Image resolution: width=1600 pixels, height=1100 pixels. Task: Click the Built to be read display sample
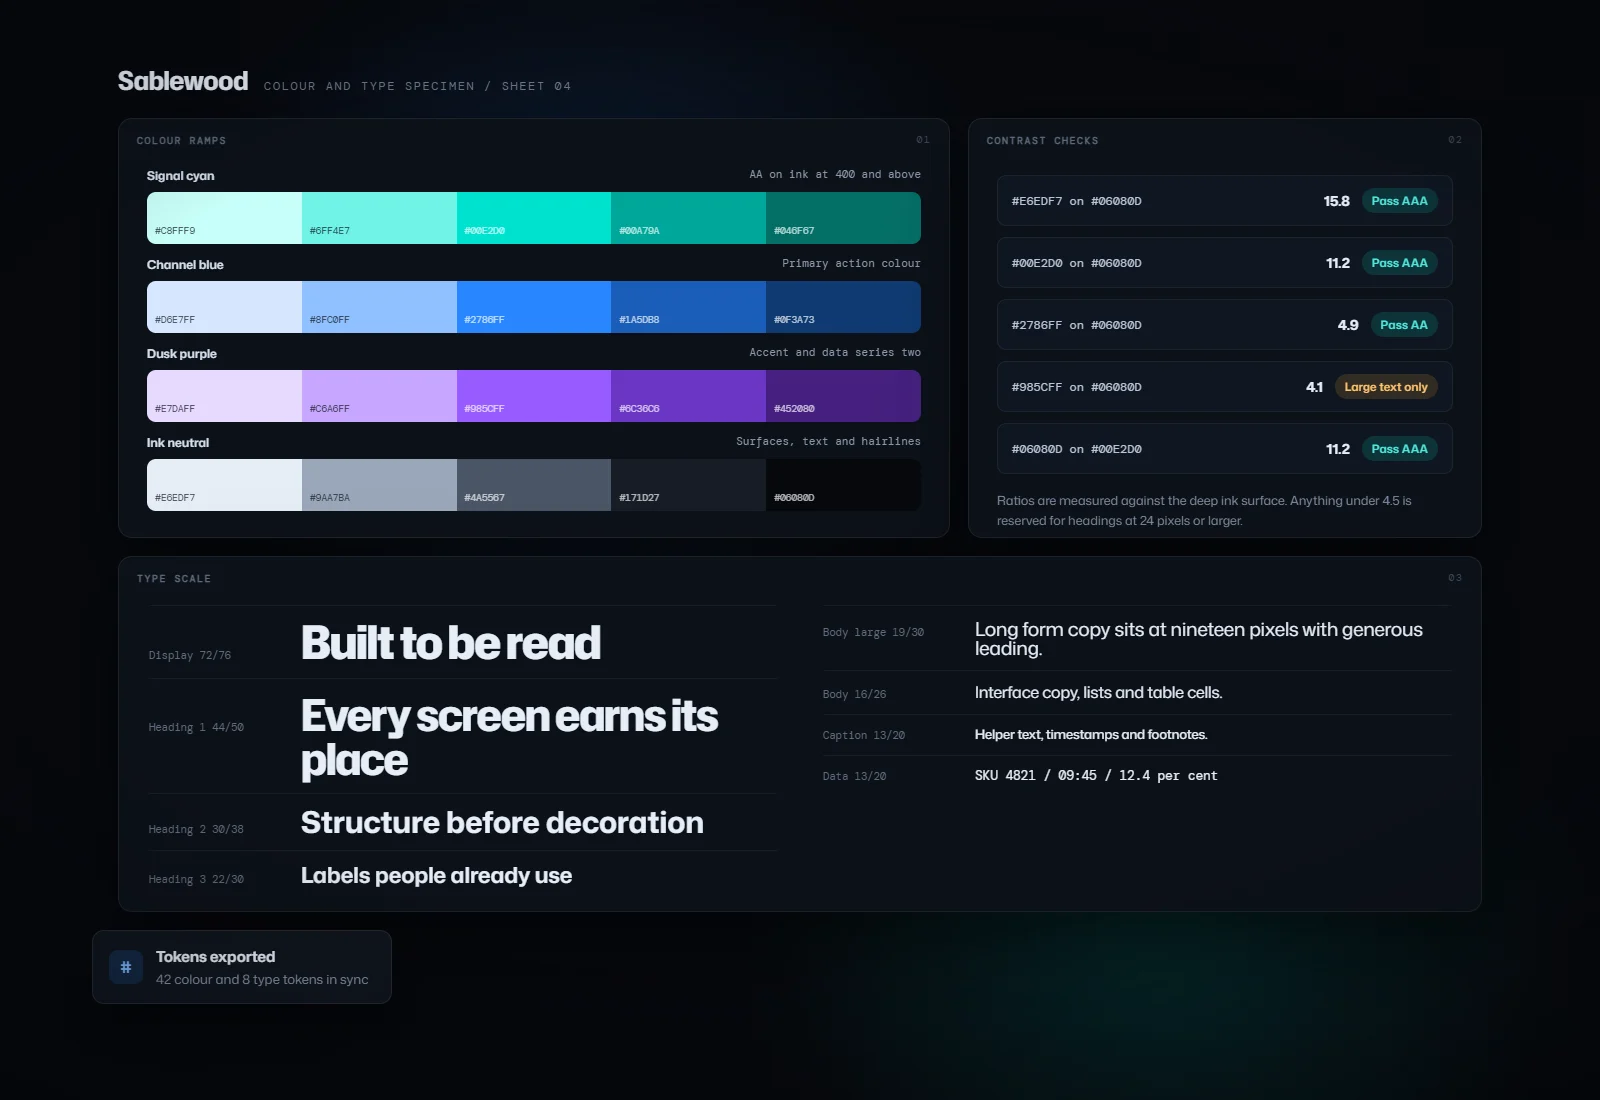[451, 643]
